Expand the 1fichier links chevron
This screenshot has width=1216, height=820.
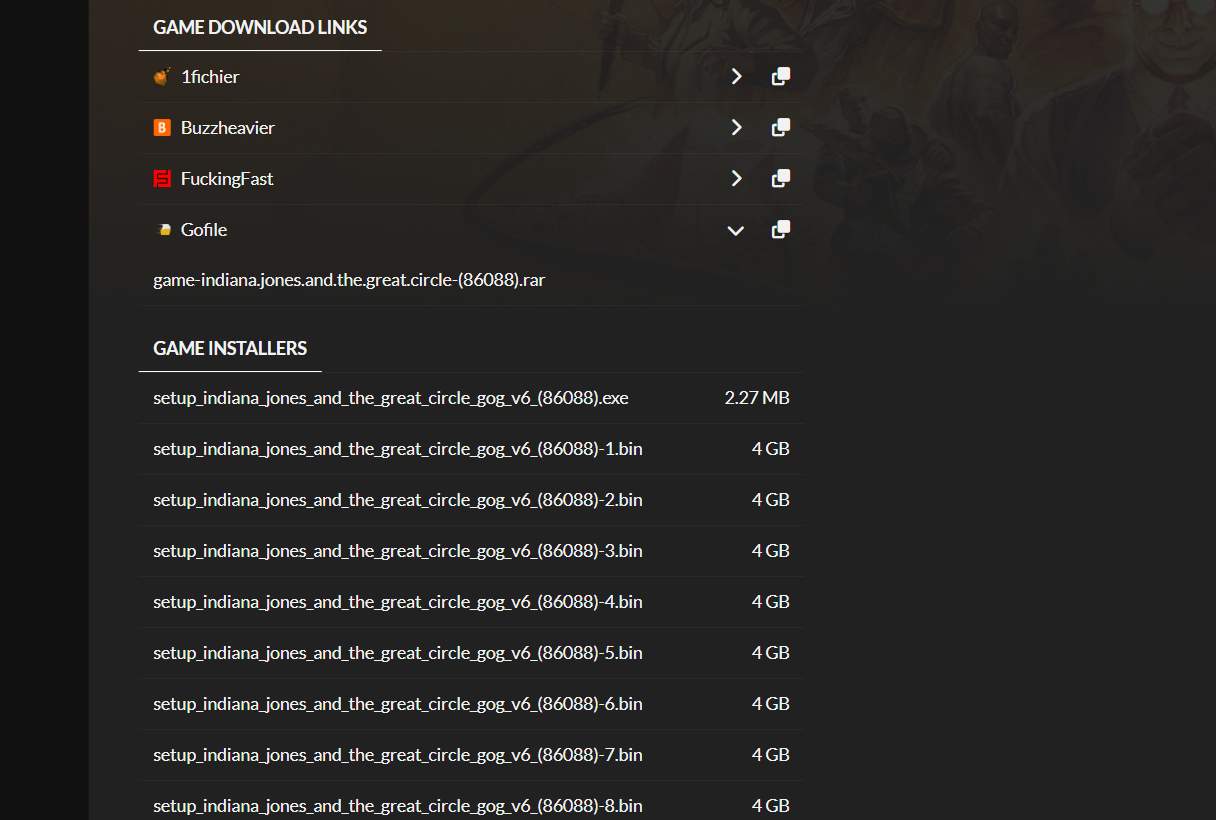(736, 76)
